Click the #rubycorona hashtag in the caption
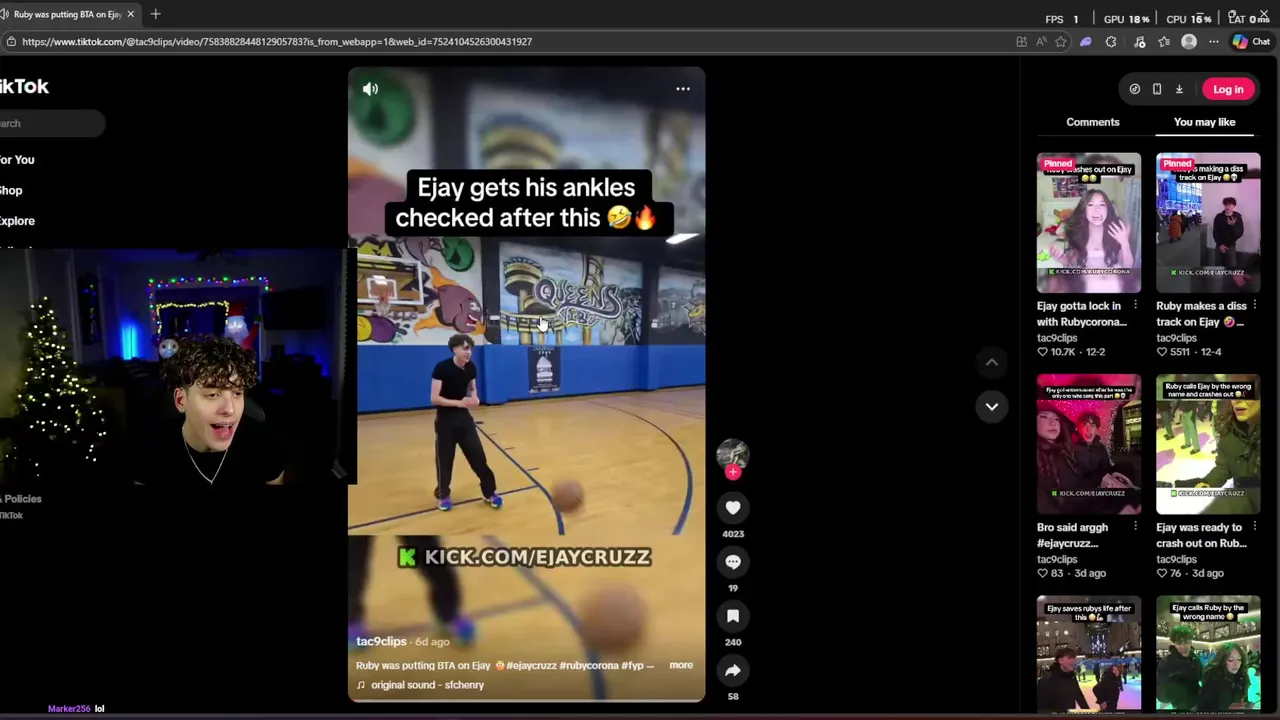1280x720 pixels. click(x=589, y=665)
